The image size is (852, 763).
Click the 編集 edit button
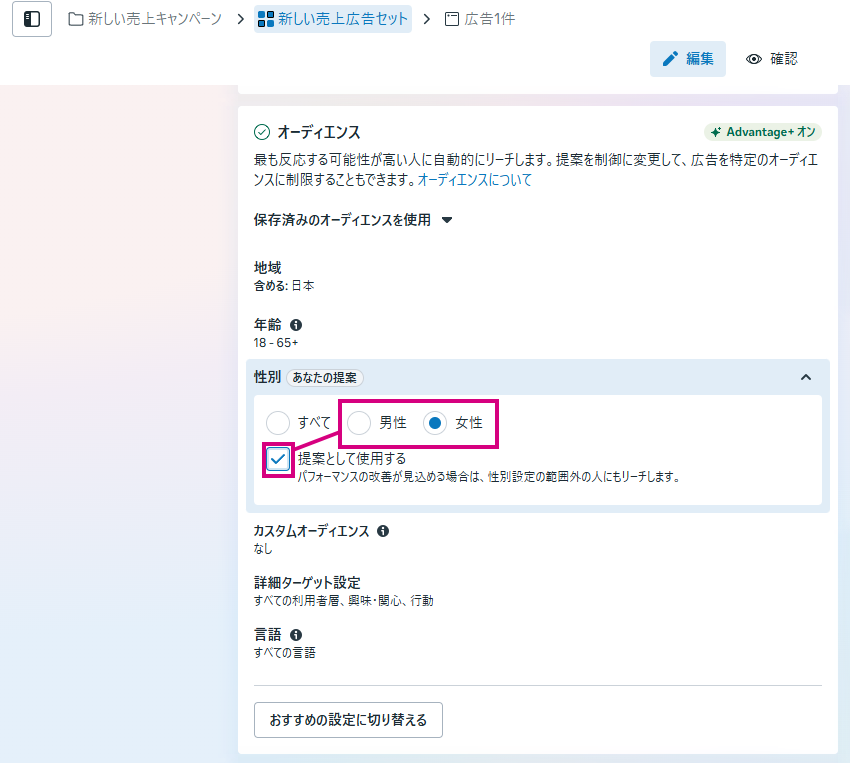point(688,59)
